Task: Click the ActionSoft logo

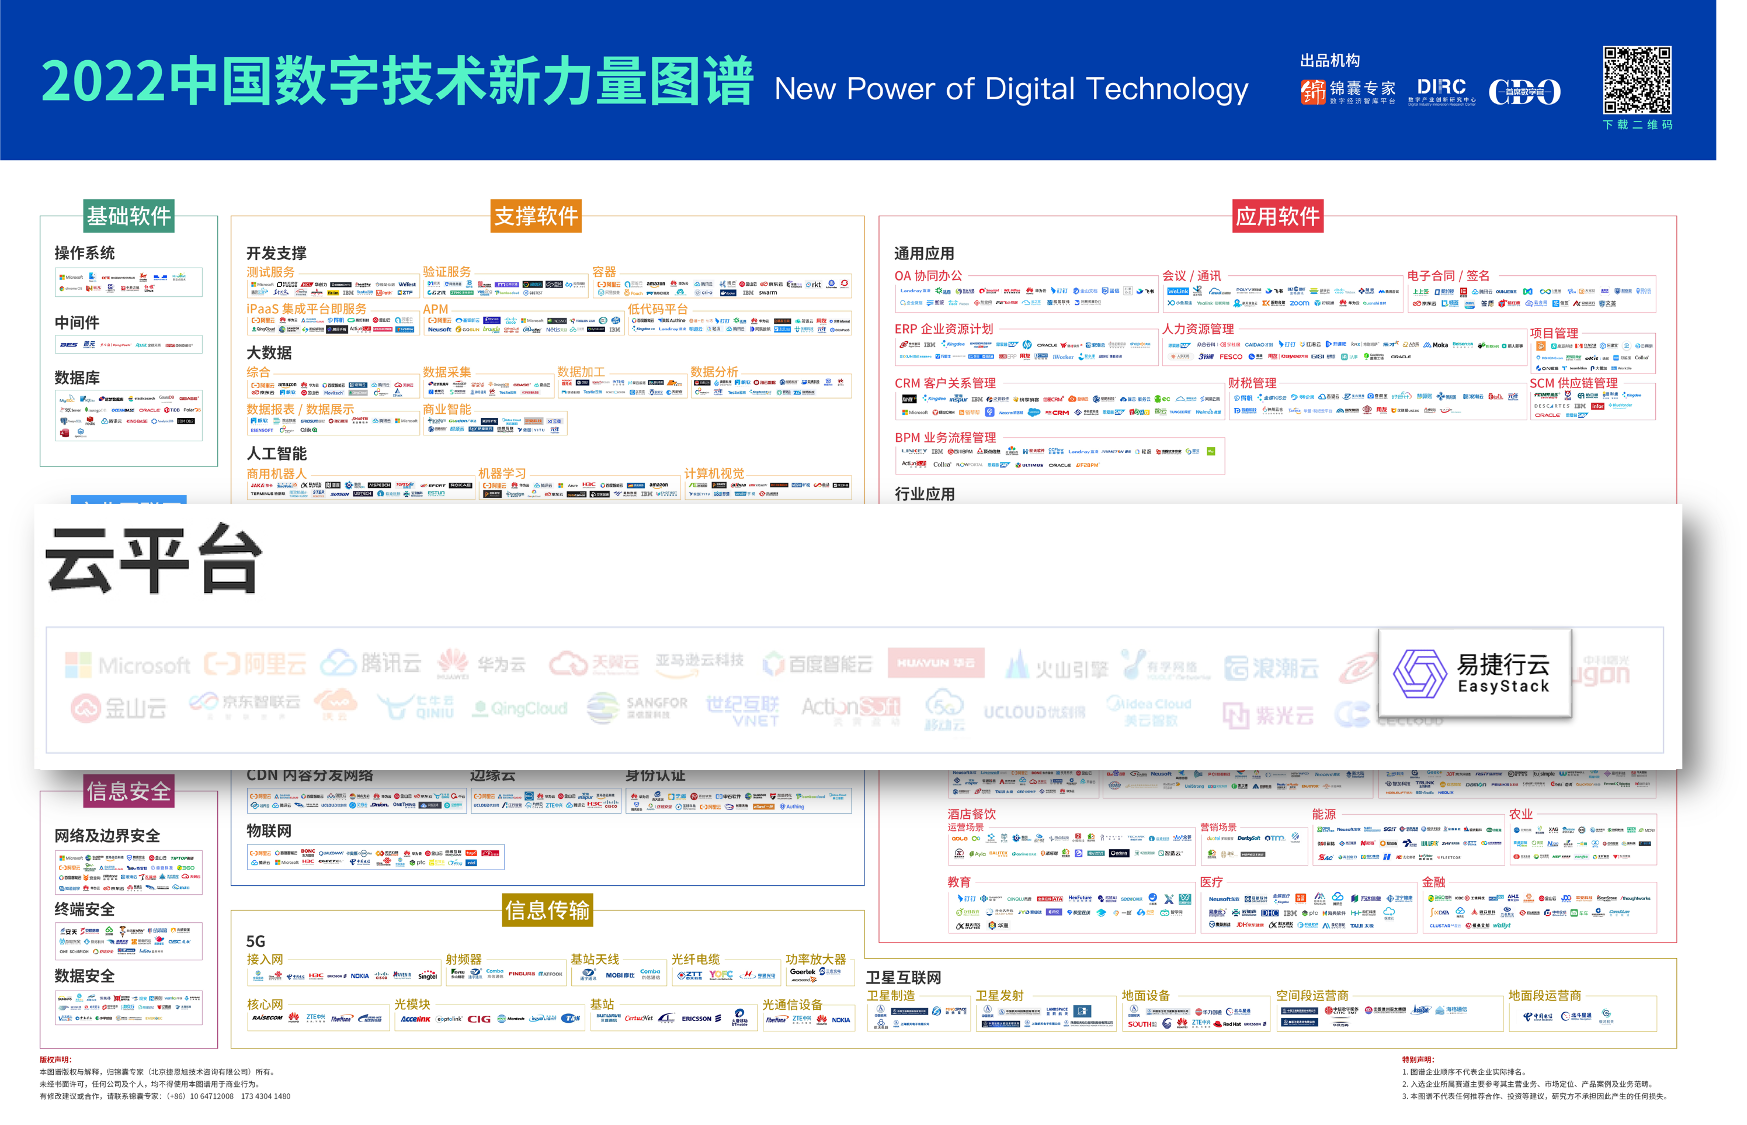Action: 851,708
